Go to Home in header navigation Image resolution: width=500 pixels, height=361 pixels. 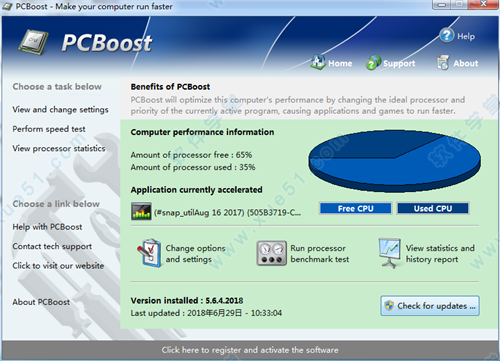(340, 63)
